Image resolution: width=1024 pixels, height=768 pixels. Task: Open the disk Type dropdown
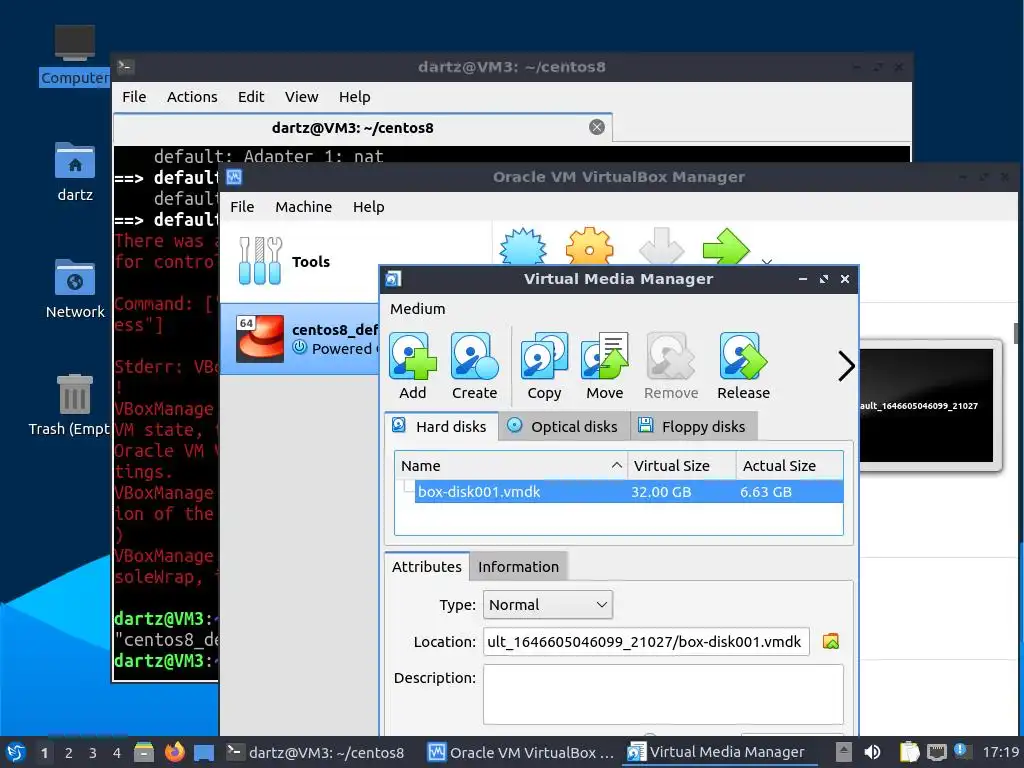[548, 605]
